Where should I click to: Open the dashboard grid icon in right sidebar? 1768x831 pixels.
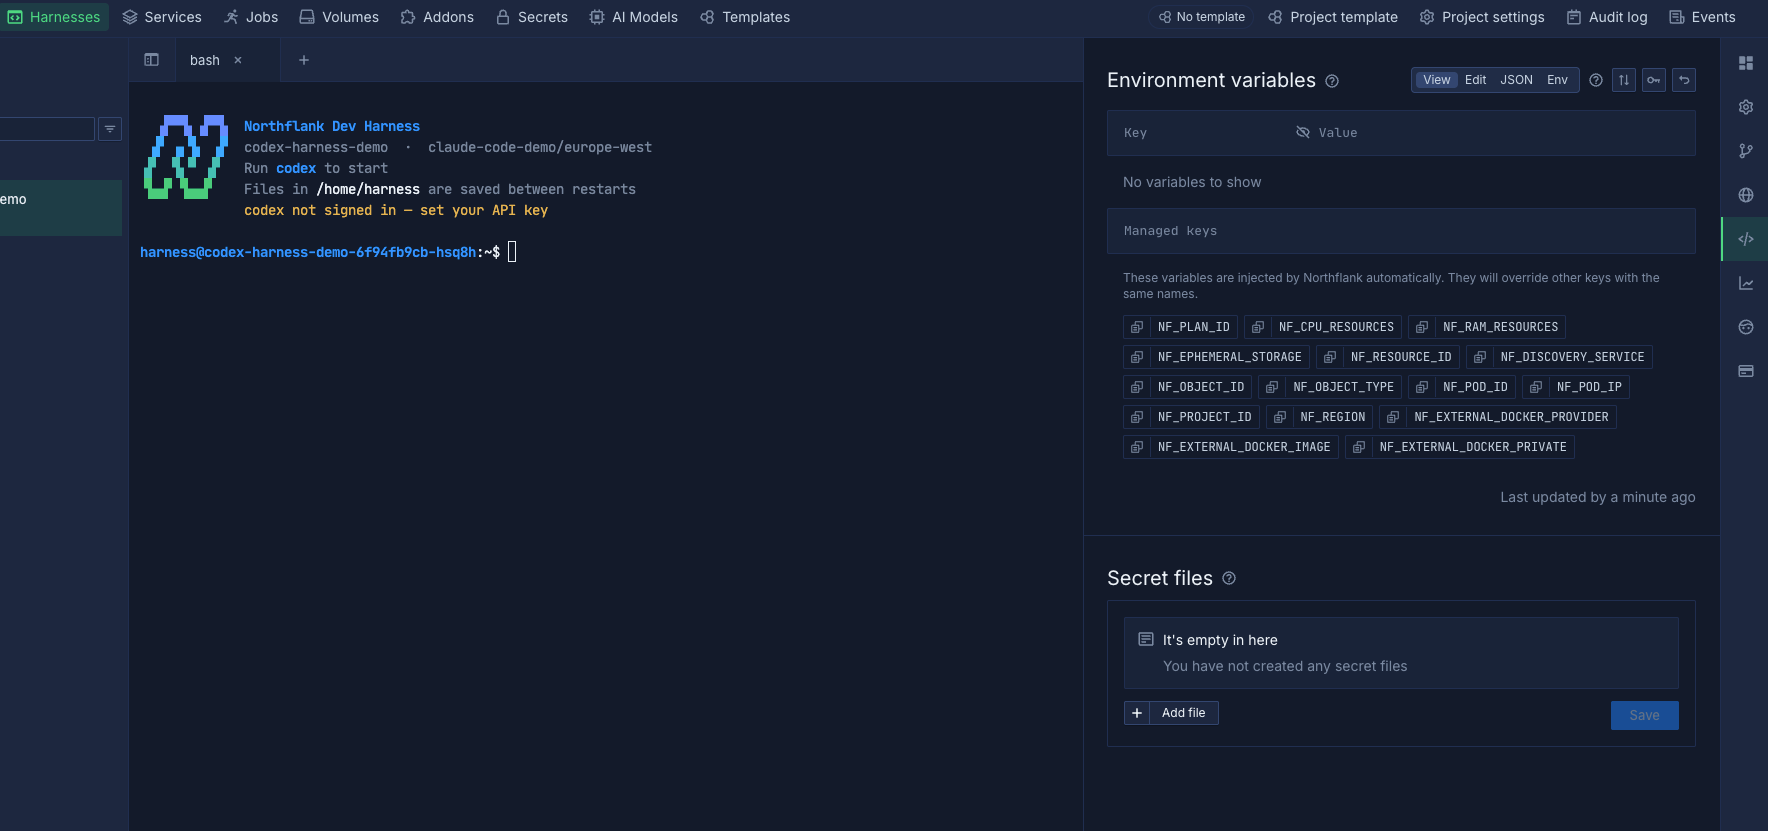point(1746,63)
